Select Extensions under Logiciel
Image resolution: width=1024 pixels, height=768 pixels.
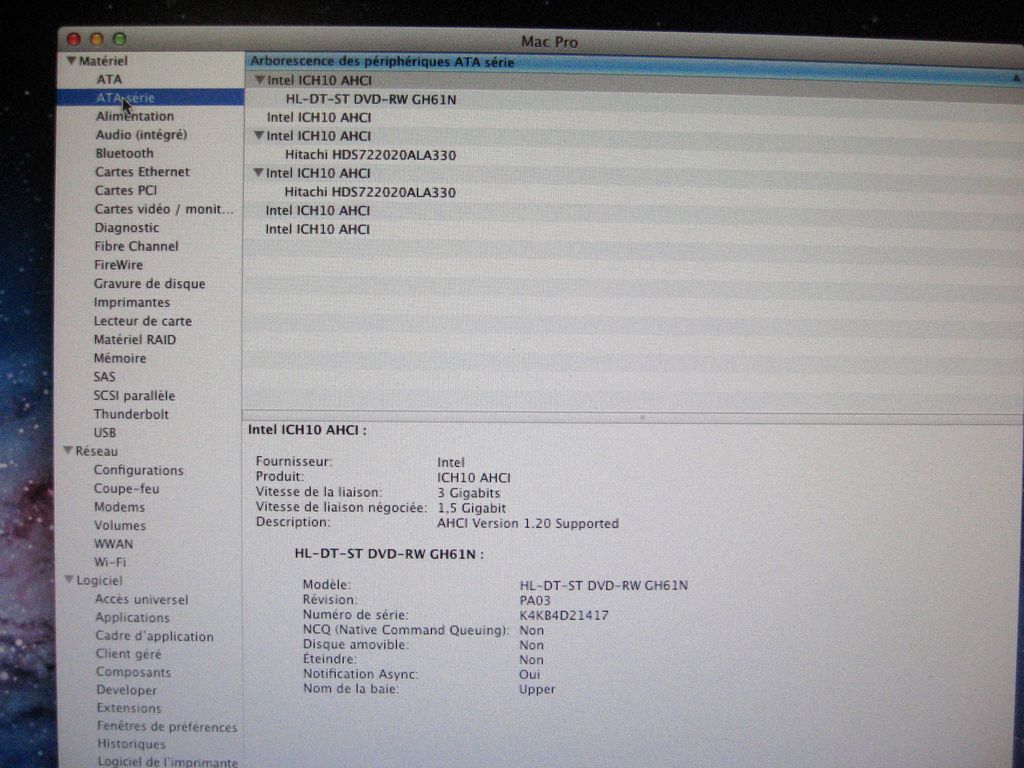click(x=129, y=708)
